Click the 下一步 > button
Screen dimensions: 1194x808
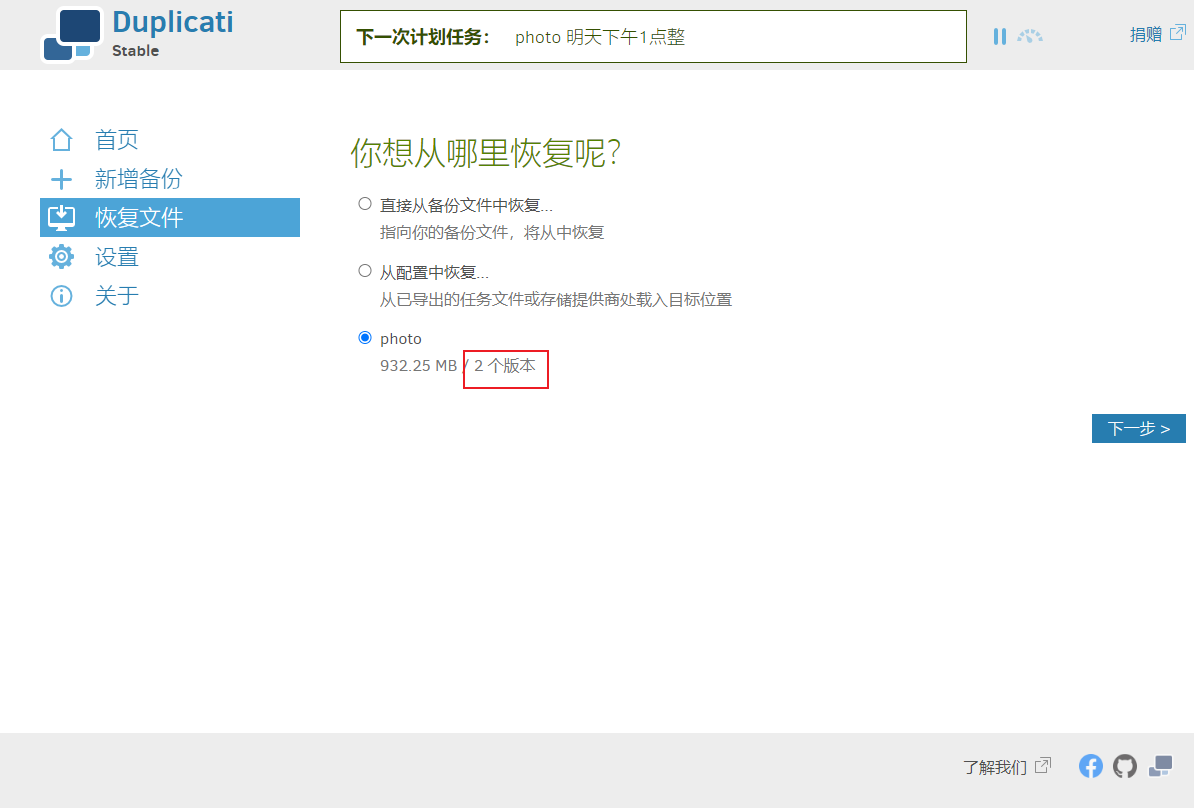point(1138,429)
